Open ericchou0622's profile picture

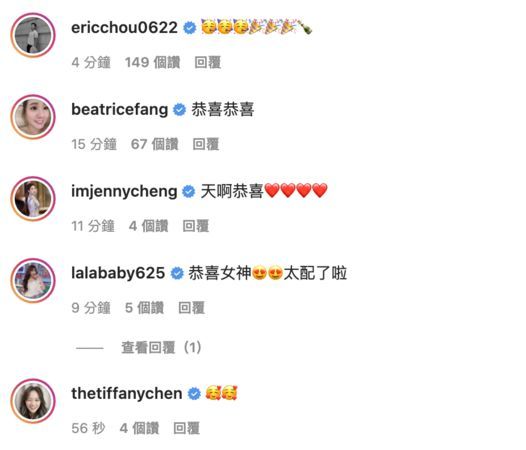click(x=33, y=35)
